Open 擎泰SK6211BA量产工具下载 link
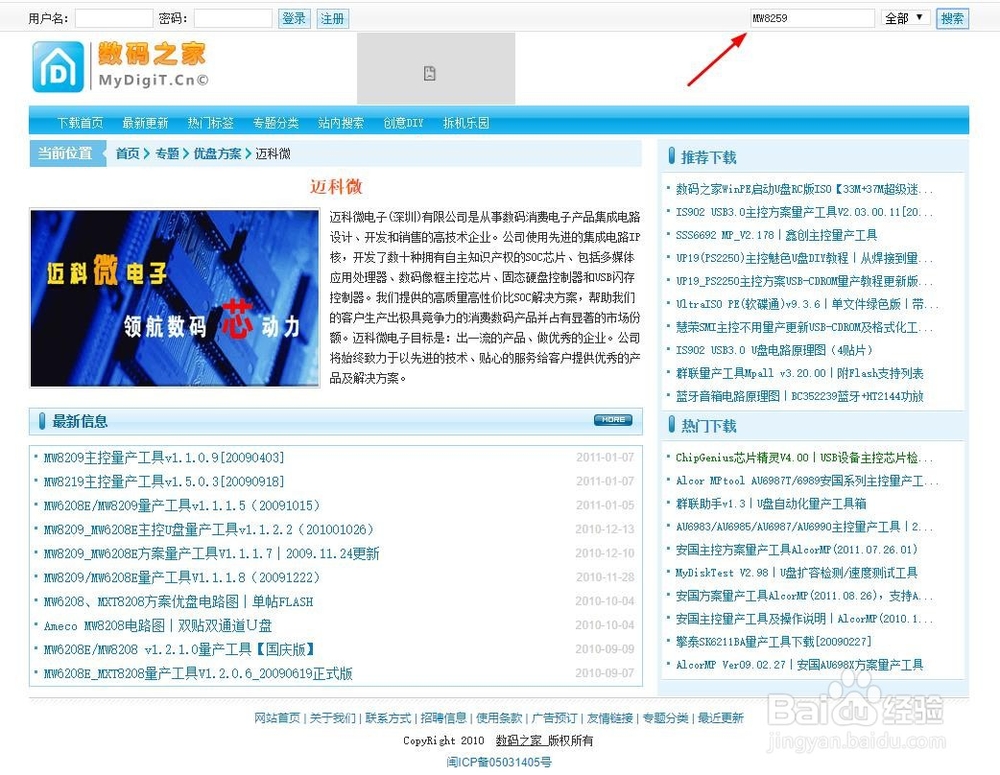 pos(773,641)
